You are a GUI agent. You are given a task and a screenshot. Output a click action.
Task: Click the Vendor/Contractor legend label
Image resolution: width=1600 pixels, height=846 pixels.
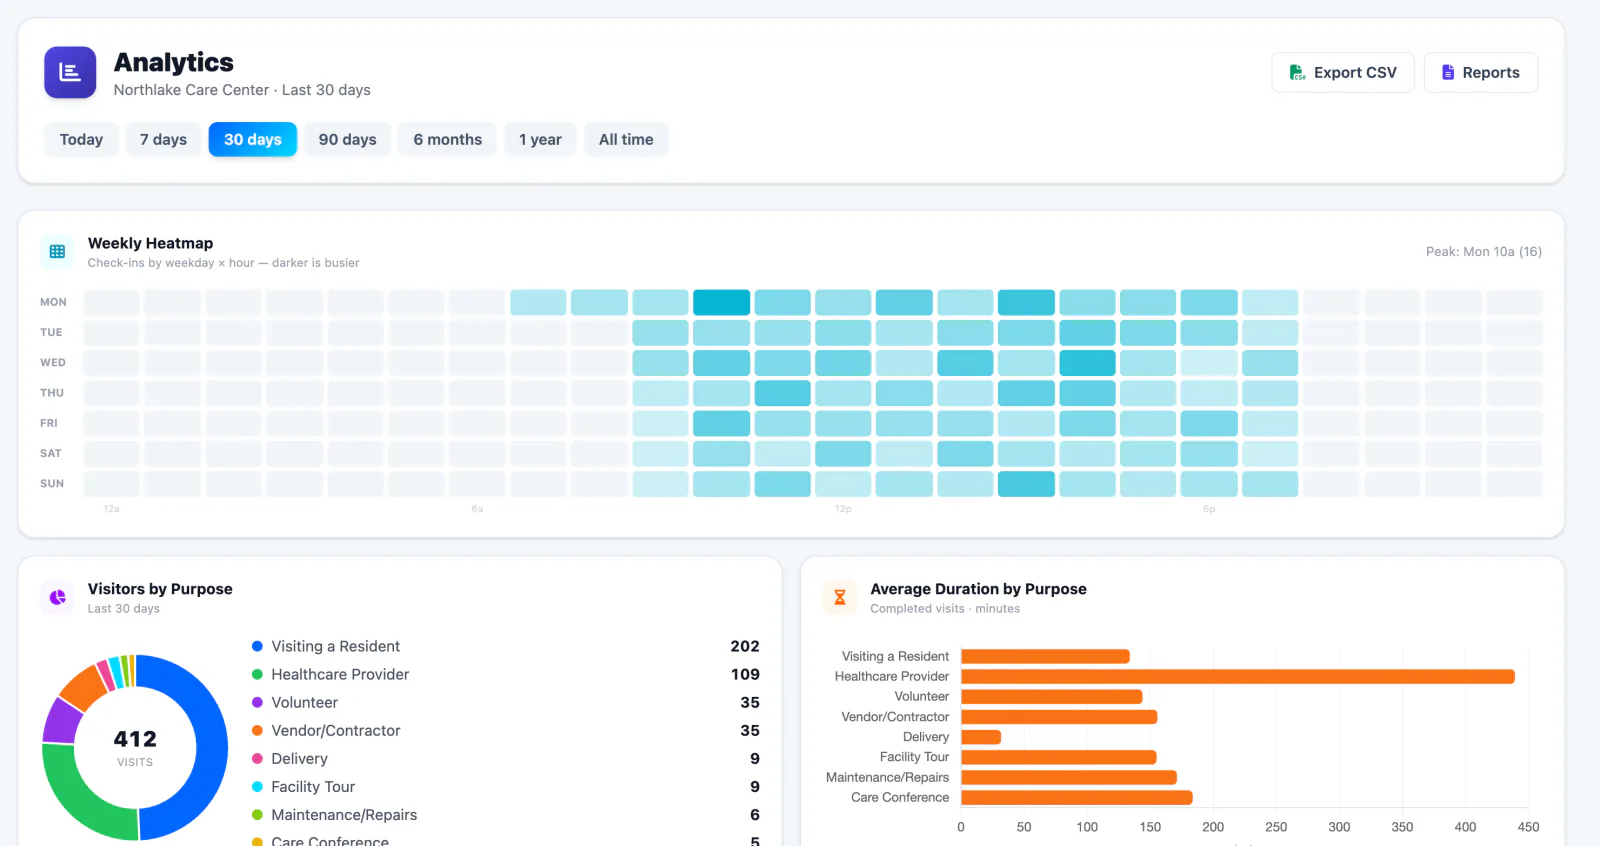pyautogui.click(x=335, y=730)
